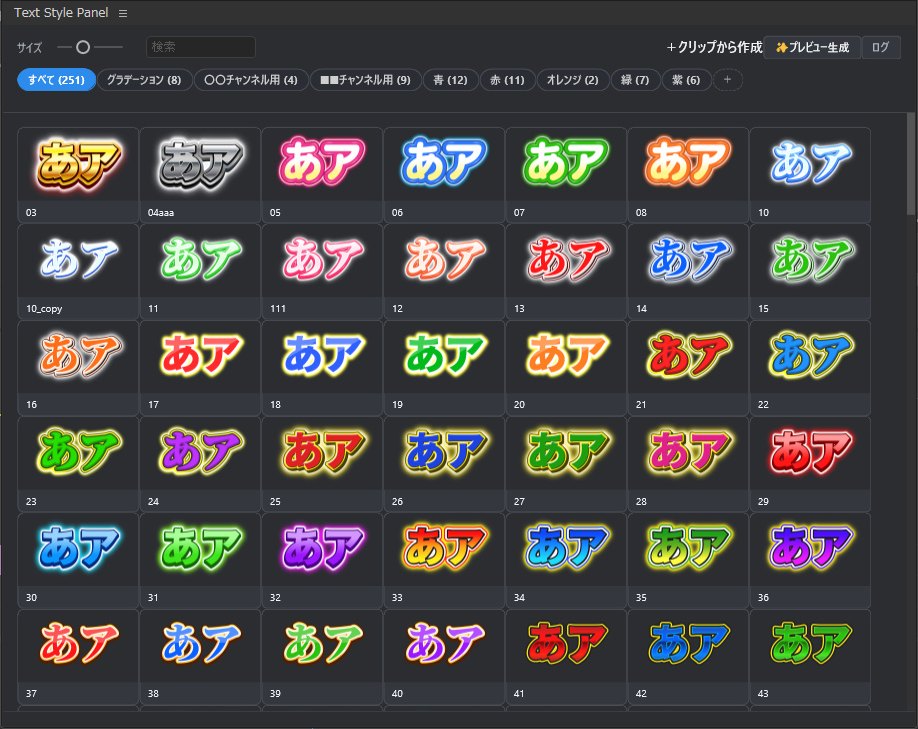
Task: Select blue style thumbnail 06
Action: (444, 174)
